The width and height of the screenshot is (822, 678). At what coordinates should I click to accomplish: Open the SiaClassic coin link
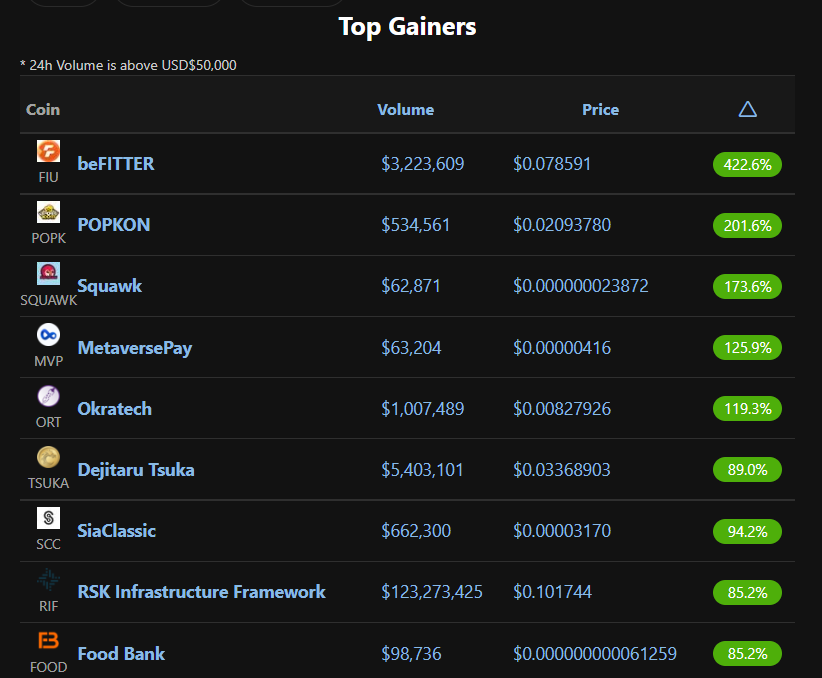tap(116, 531)
